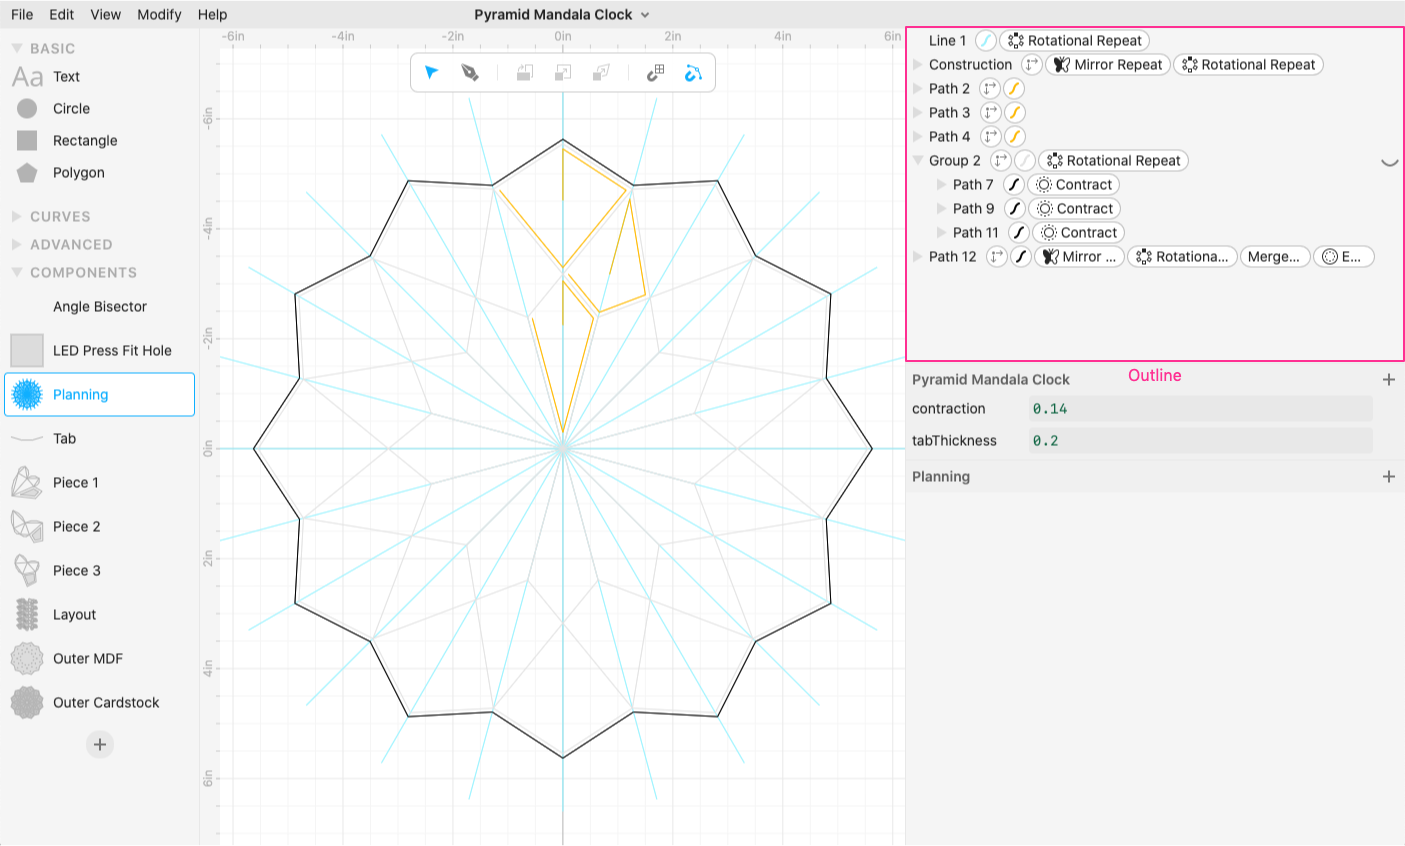Expand the CURVES section
1405x846 pixels.
click(x=16, y=216)
